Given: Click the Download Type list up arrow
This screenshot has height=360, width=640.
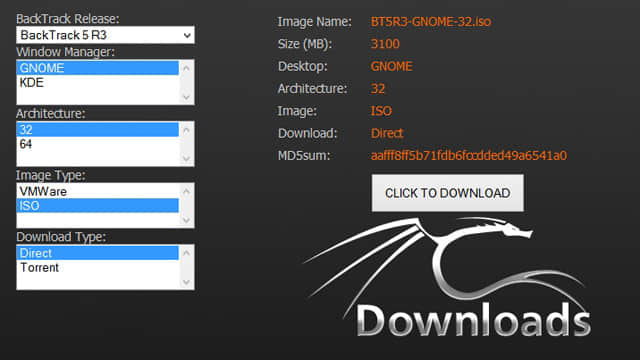Looking at the screenshot, I should (187, 253).
